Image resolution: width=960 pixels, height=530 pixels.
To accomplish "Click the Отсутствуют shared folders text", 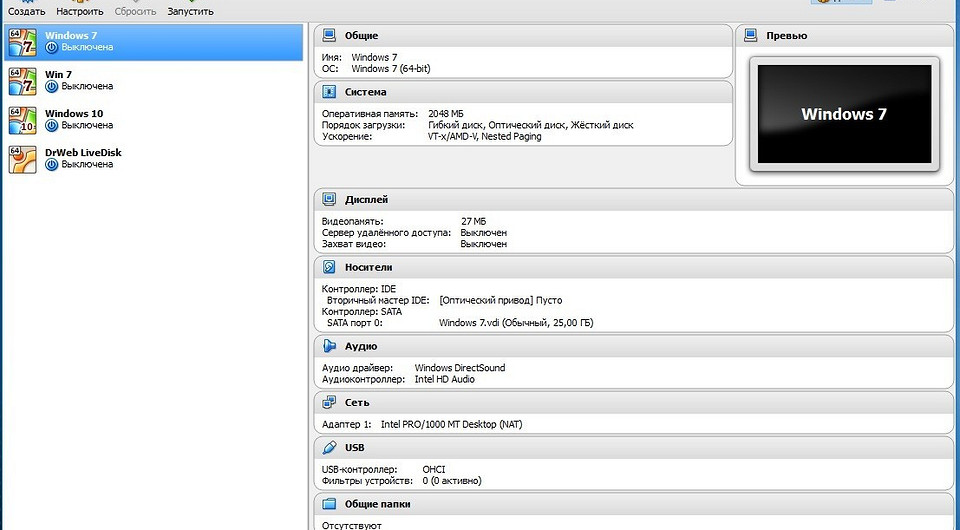I will coord(351,525).
